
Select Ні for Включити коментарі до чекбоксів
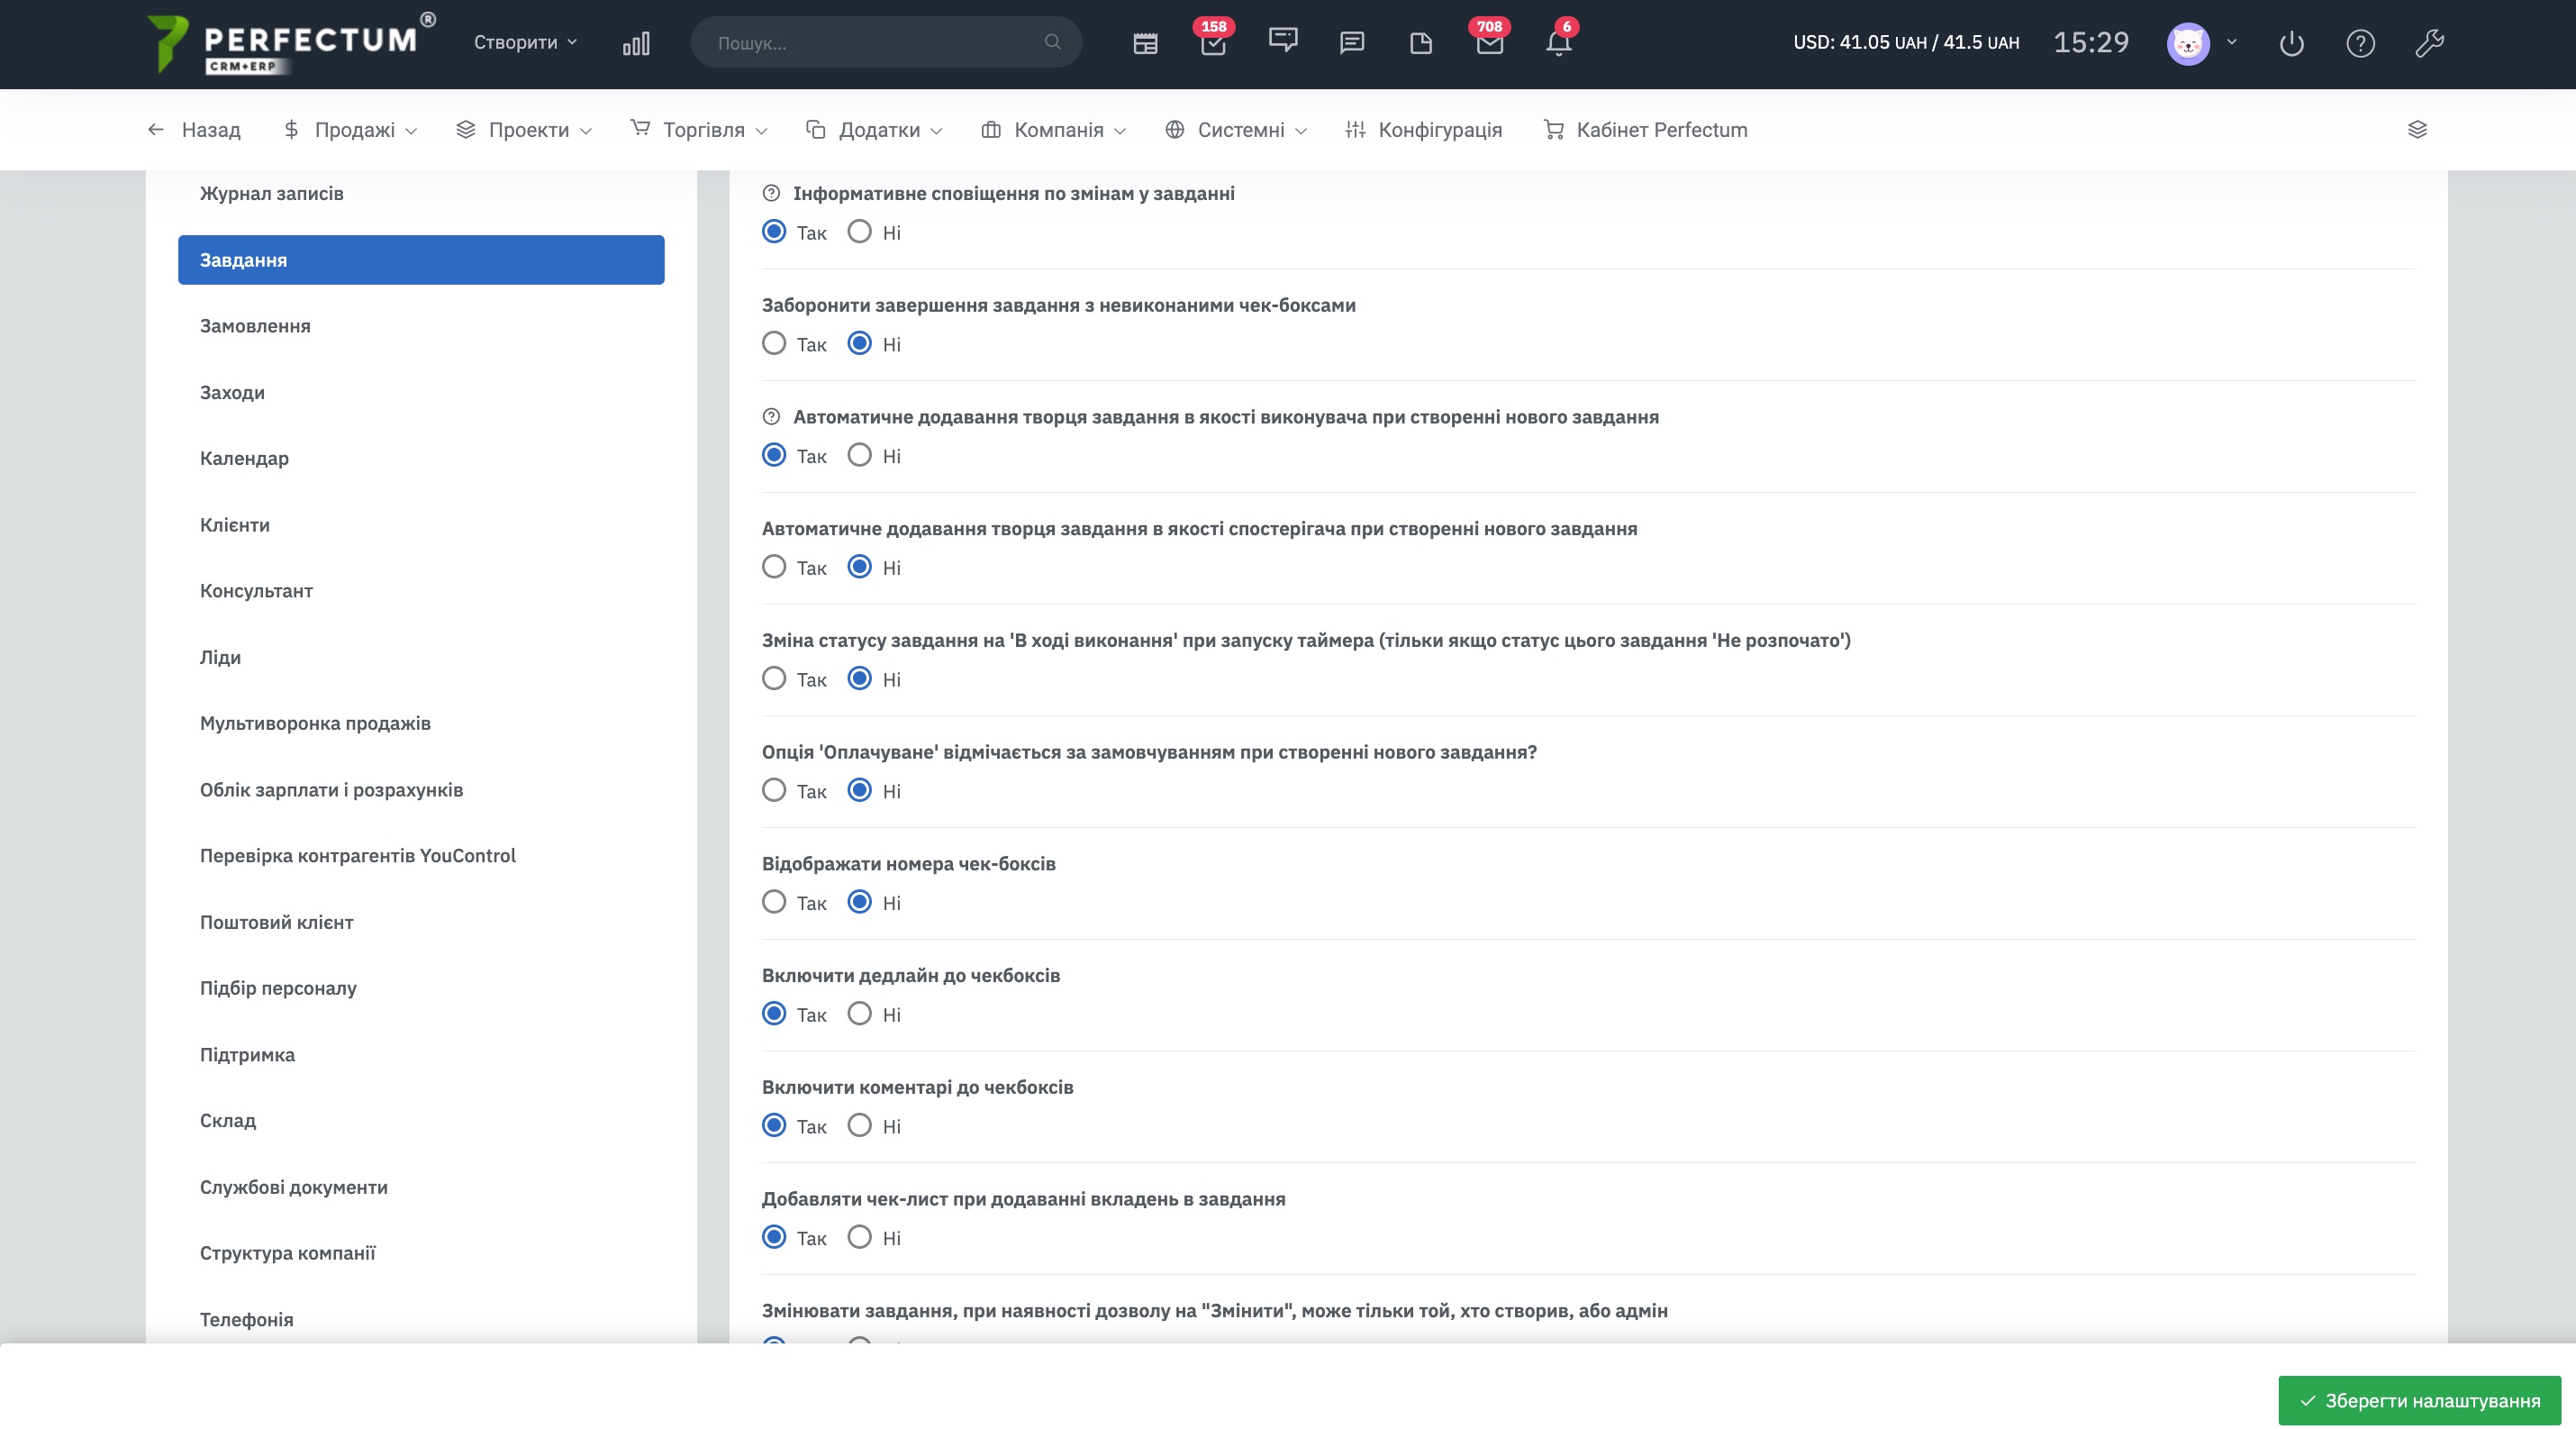pyautogui.click(x=859, y=1125)
